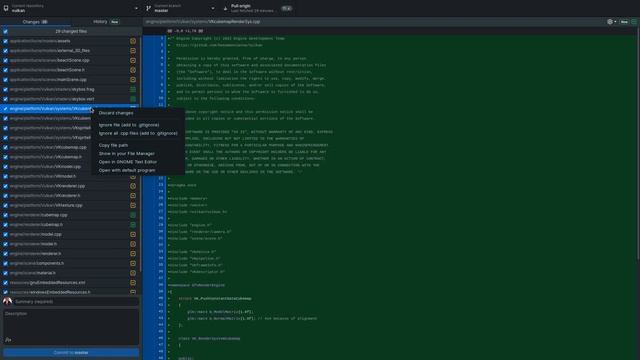Click modified status icon for beachScene.h
The image size is (640, 360).
(x=133, y=70)
